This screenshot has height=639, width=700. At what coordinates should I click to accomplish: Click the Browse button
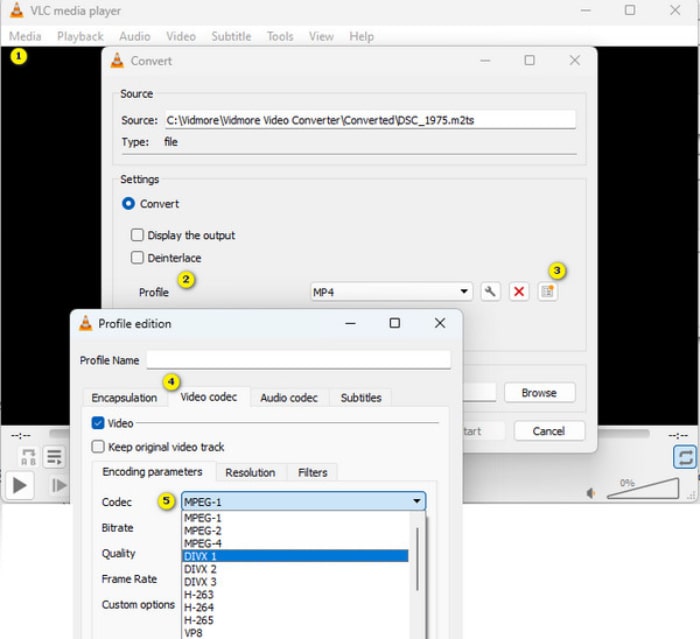point(539,393)
